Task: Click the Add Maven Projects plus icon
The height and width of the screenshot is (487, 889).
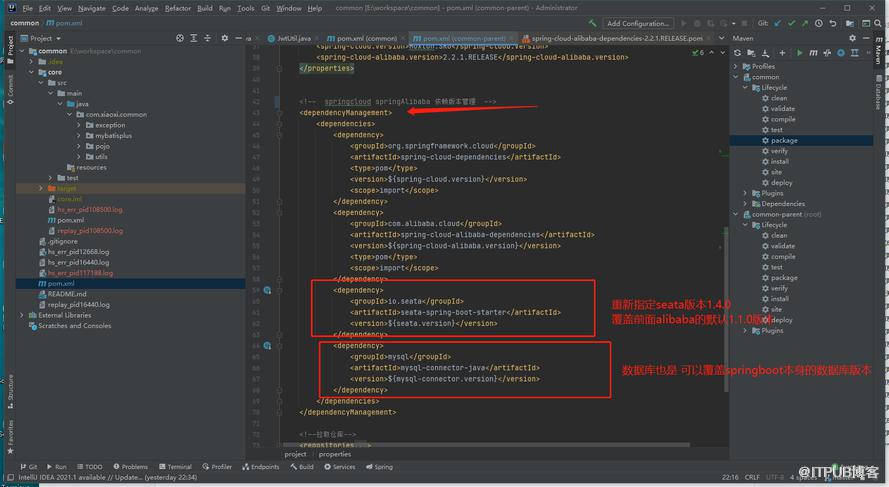Action: tap(782, 53)
